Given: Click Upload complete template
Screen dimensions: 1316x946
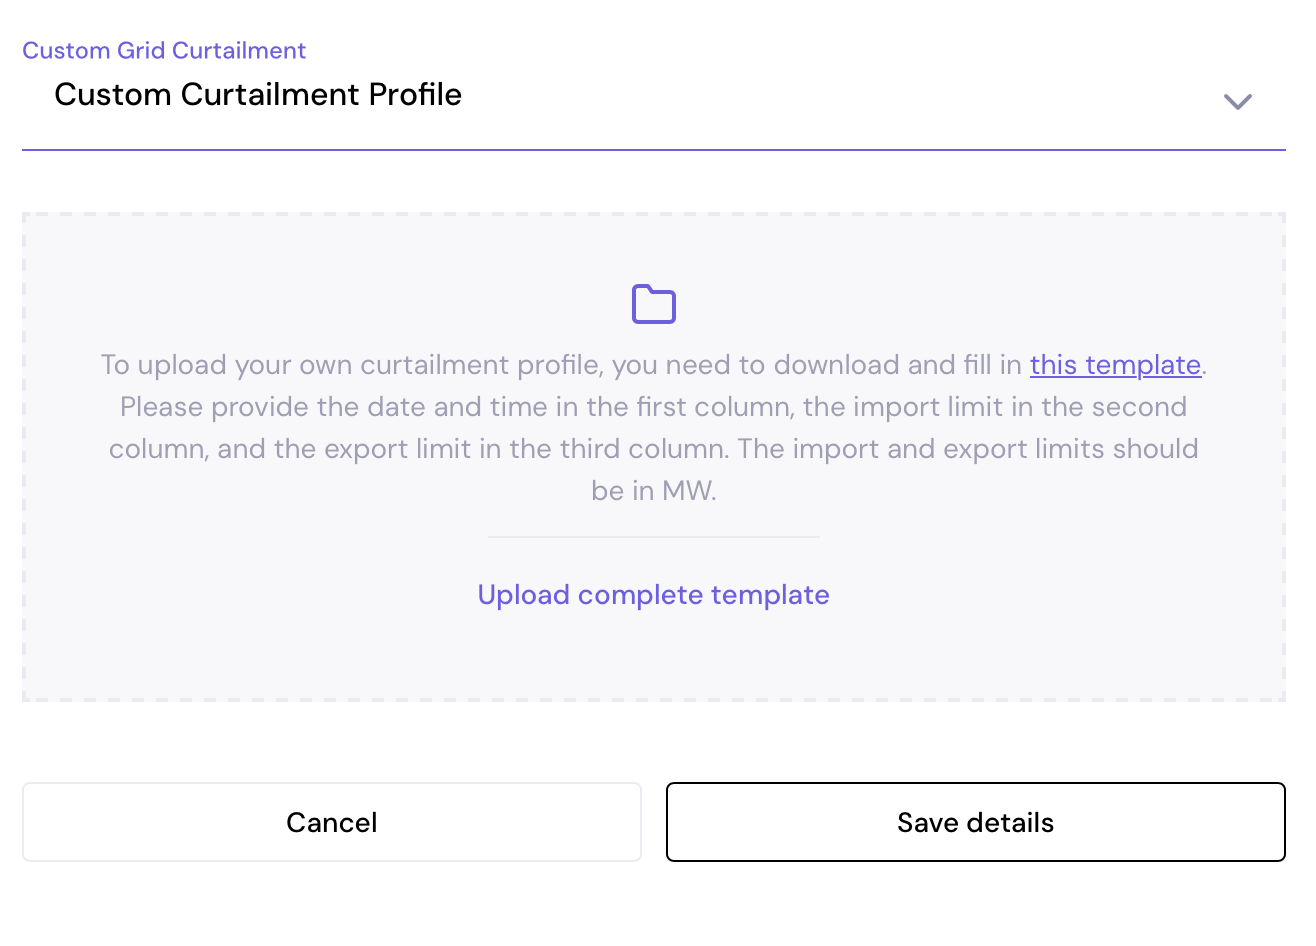Looking at the screenshot, I should click(x=653, y=594).
